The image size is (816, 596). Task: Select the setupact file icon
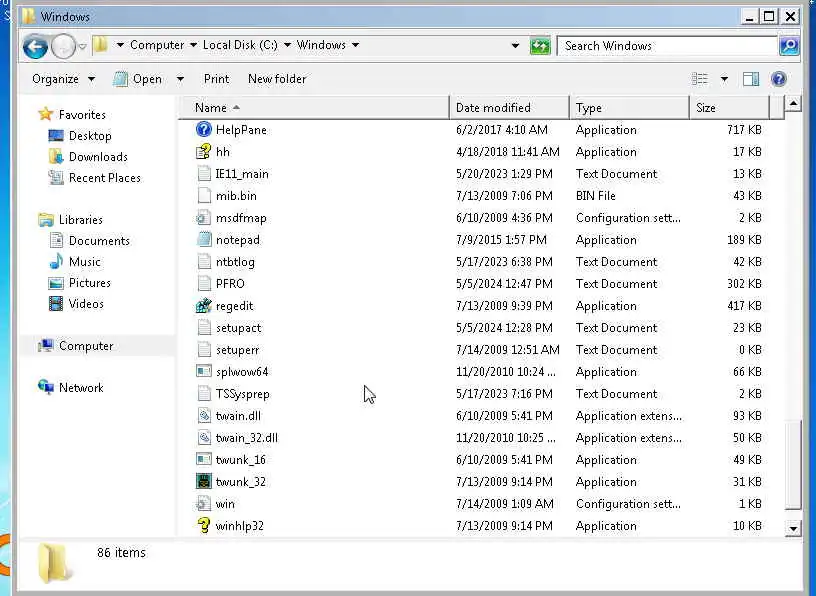(203, 327)
